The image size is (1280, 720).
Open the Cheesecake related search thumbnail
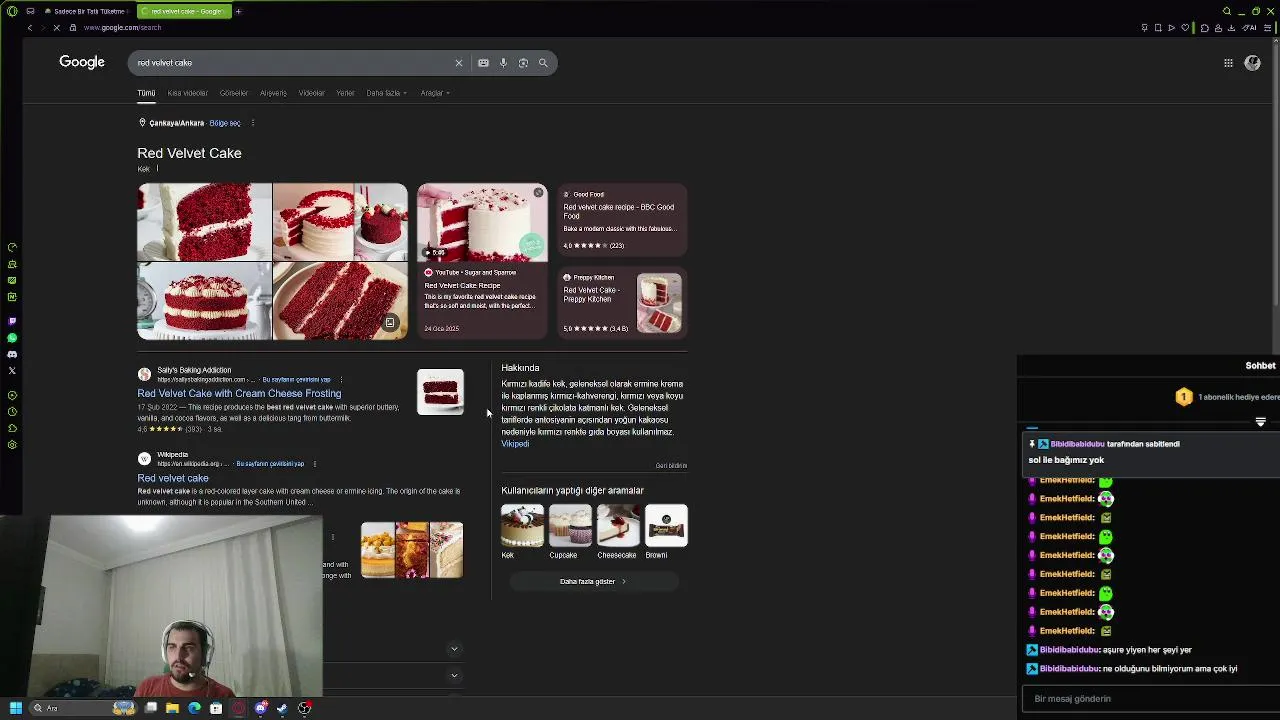tap(618, 526)
